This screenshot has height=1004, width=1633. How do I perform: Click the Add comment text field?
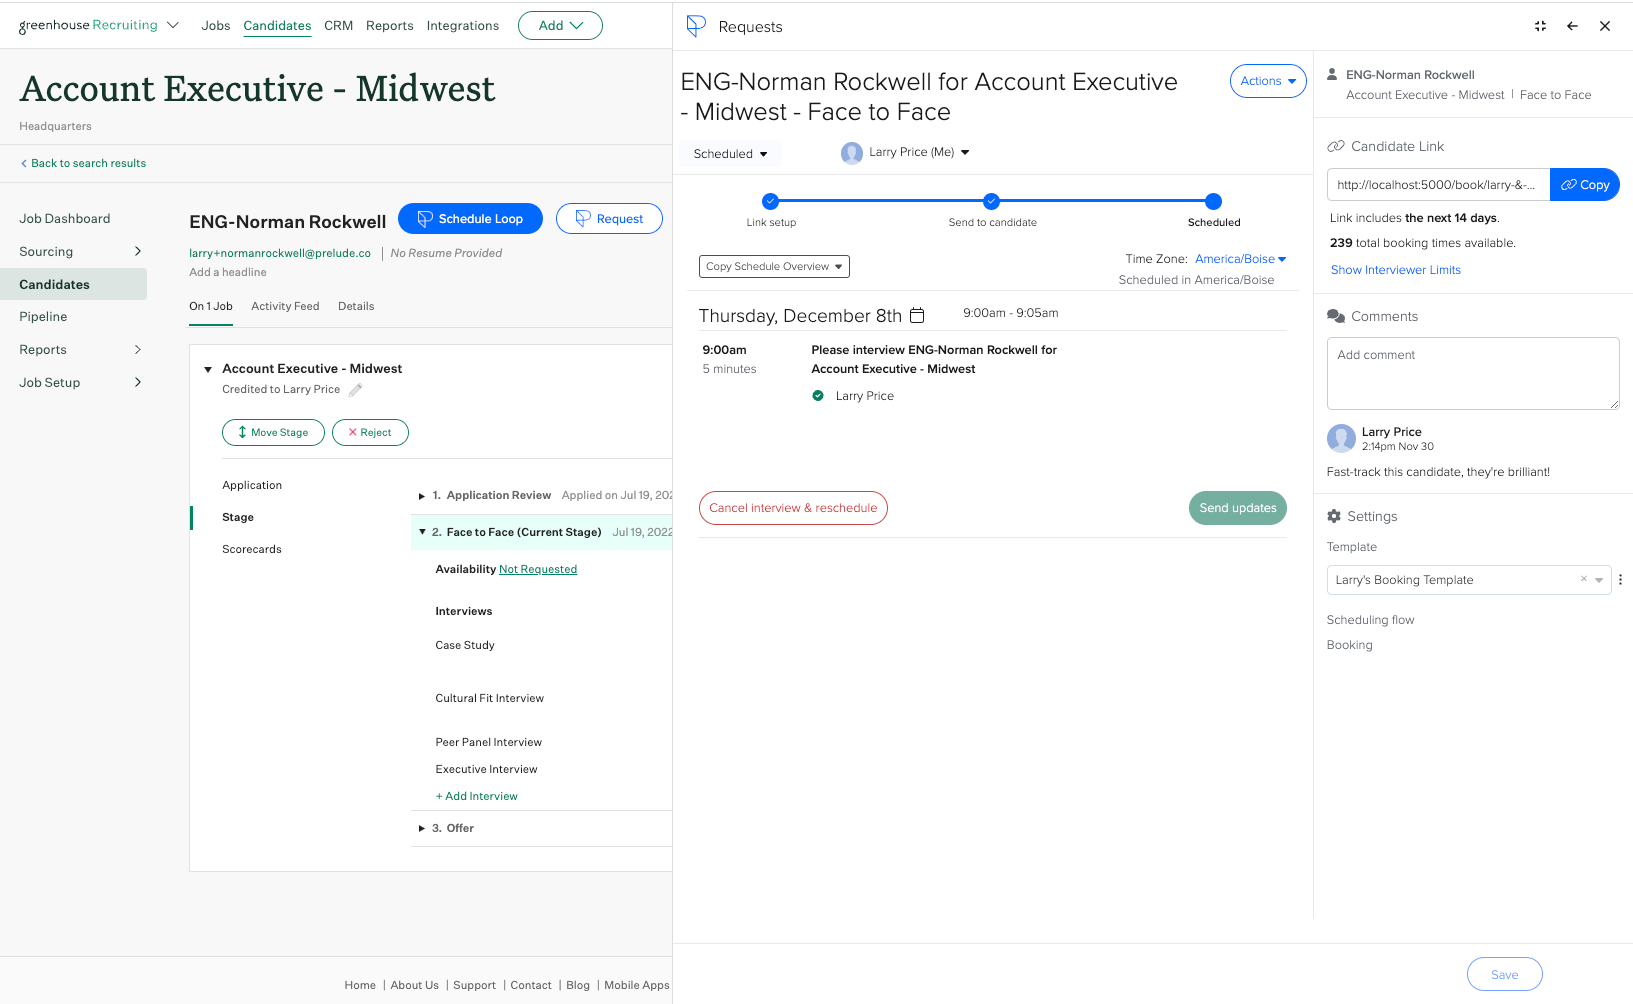(1472, 373)
